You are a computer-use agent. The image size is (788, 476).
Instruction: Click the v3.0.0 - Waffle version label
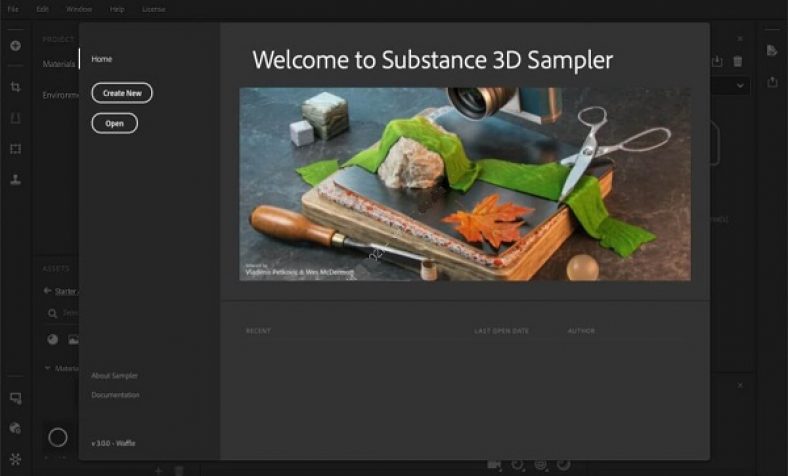coord(114,443)
